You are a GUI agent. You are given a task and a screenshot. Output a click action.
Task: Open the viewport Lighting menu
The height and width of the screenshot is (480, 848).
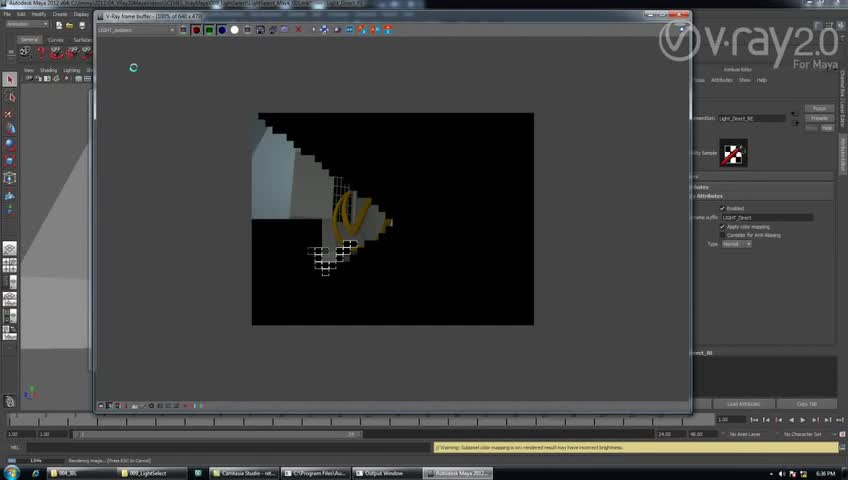click(71, 70)
